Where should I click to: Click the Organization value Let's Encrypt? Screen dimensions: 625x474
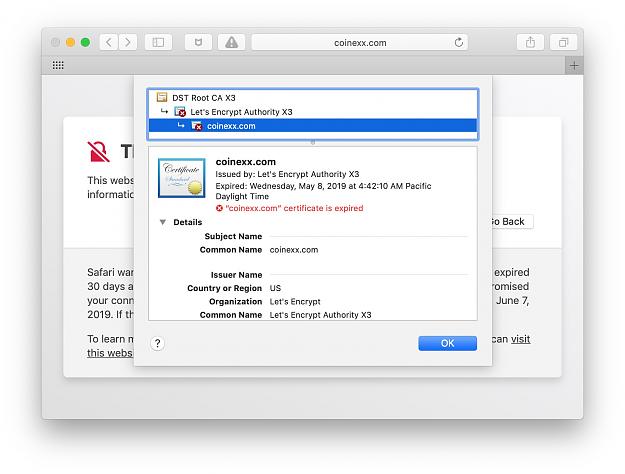click(295, 302)
